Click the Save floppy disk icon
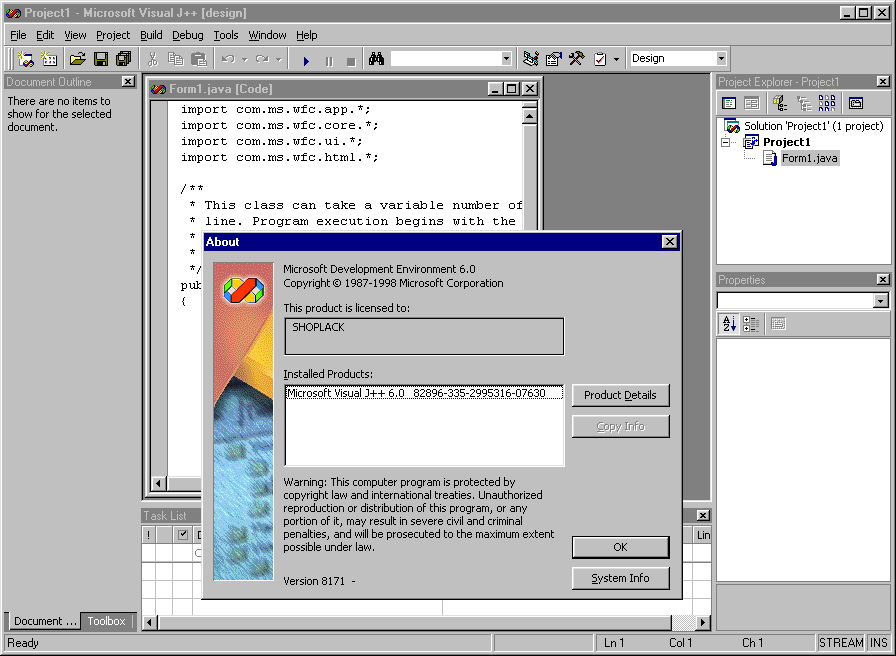Image resolution: width=896 pixels, height=656 pixels. pyautogui.click(x=101, y=59)
